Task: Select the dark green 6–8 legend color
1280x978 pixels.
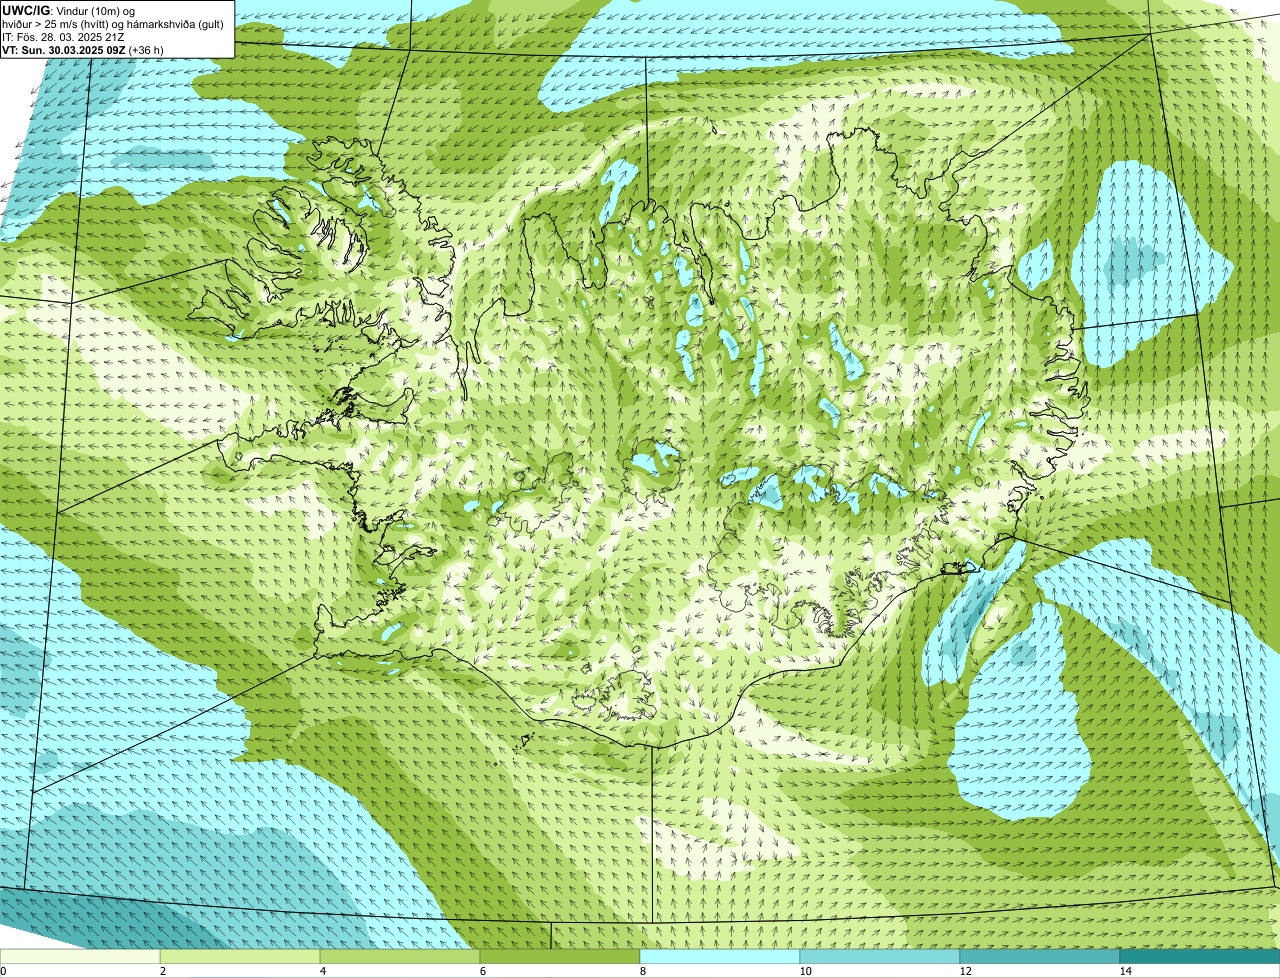Action: point(560,956)
